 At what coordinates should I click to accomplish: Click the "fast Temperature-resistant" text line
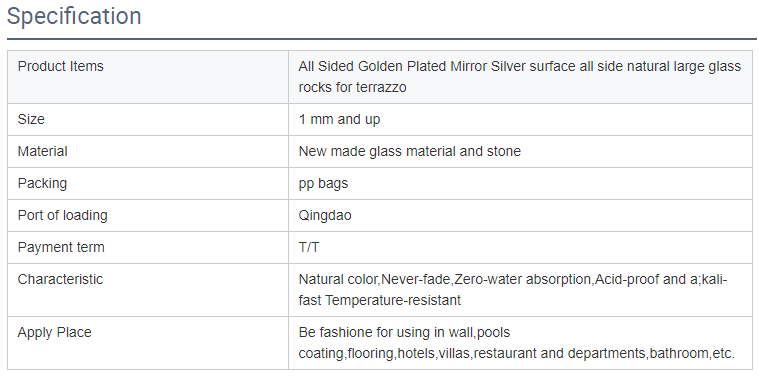click(x=379, y=300)
